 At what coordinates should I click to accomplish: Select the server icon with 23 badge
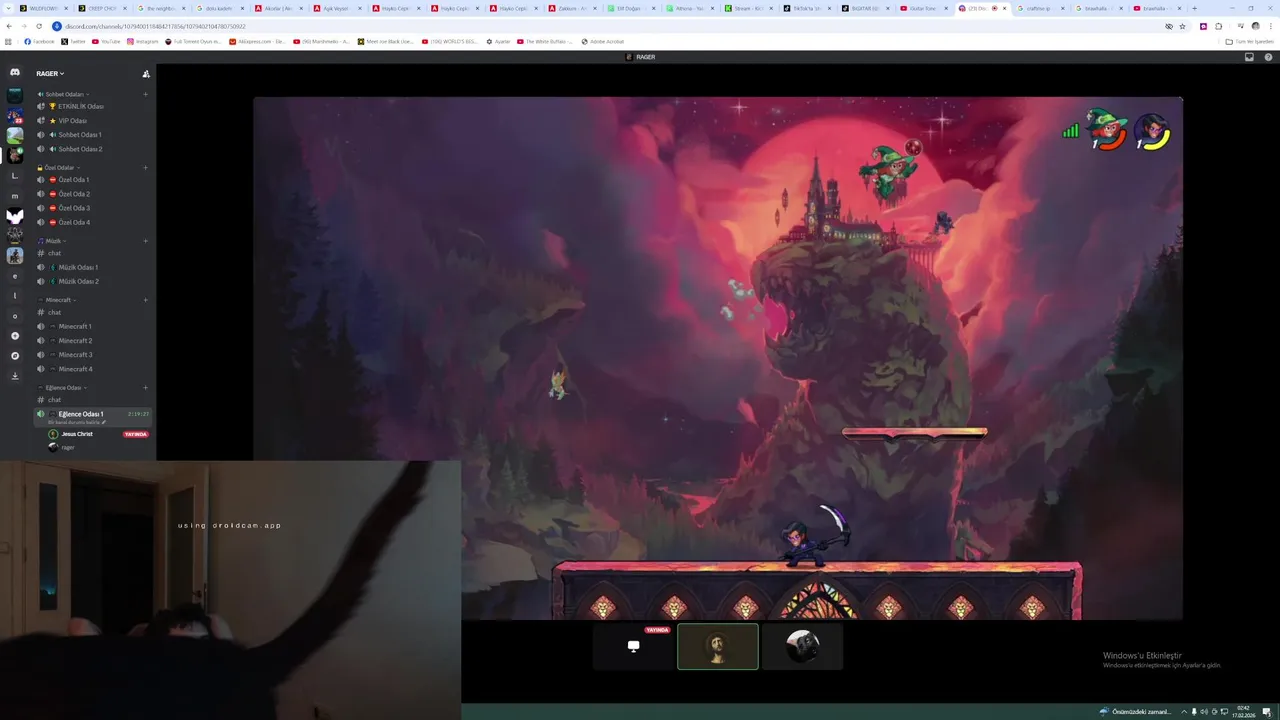click(15, 115)
